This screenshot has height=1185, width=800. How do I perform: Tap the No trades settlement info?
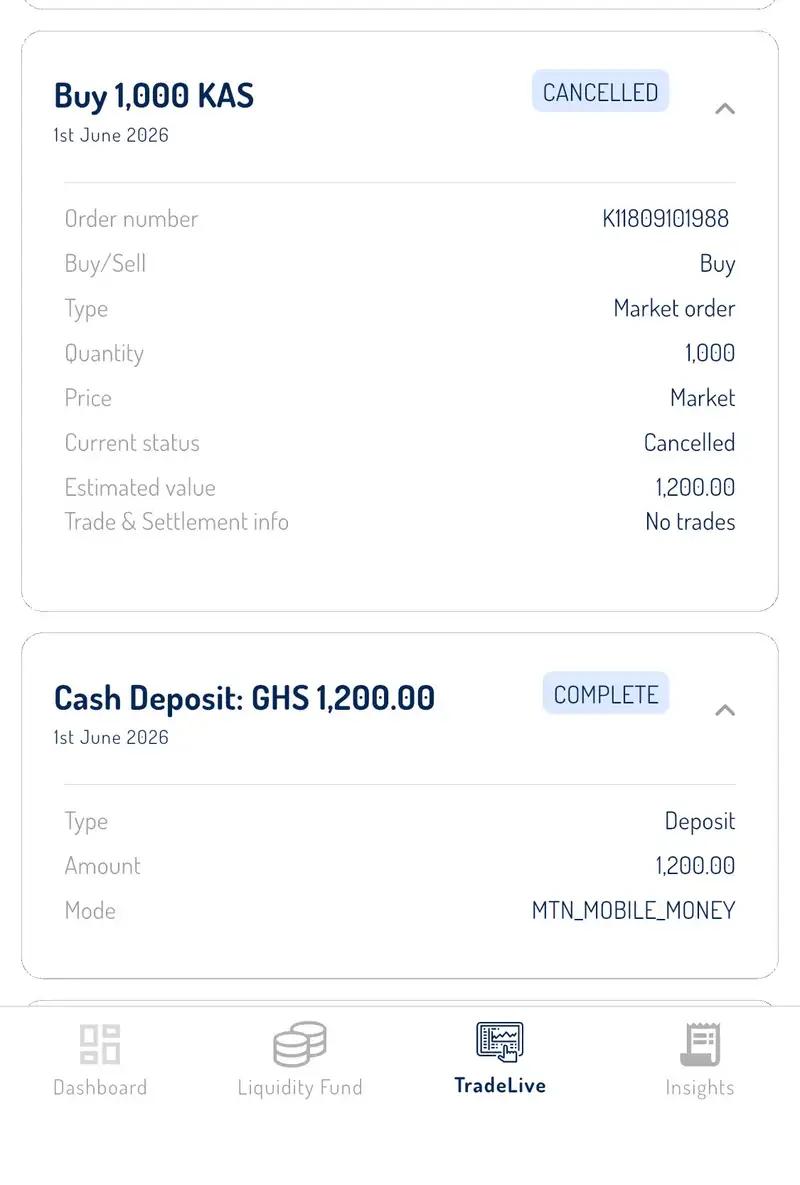(690, 522)
